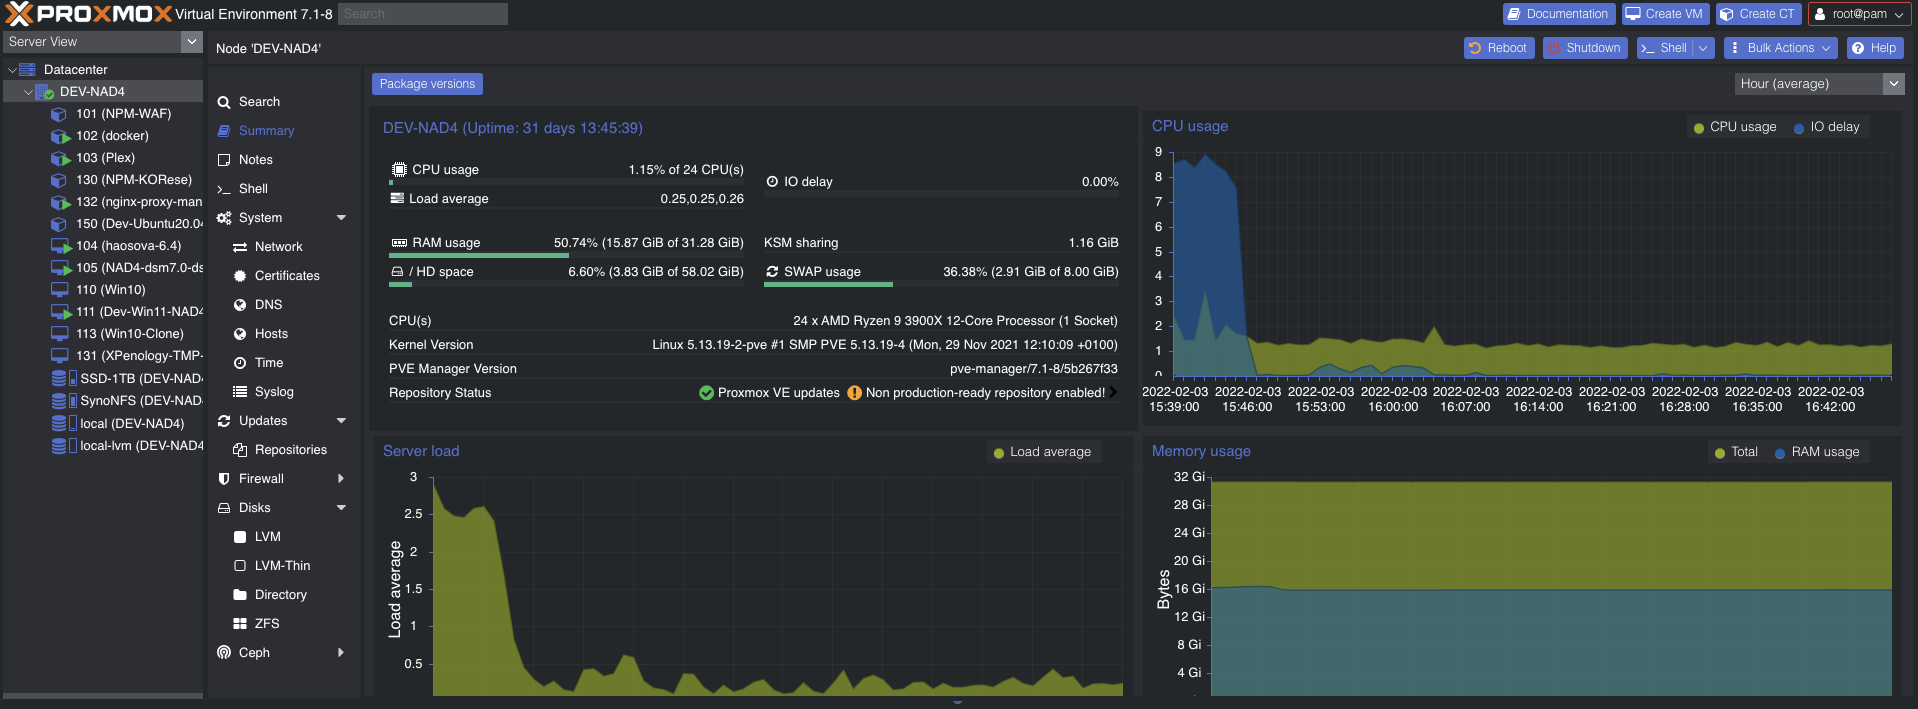
Task: Click the Notes icon in node menu
Action: [x=224, y=160]
